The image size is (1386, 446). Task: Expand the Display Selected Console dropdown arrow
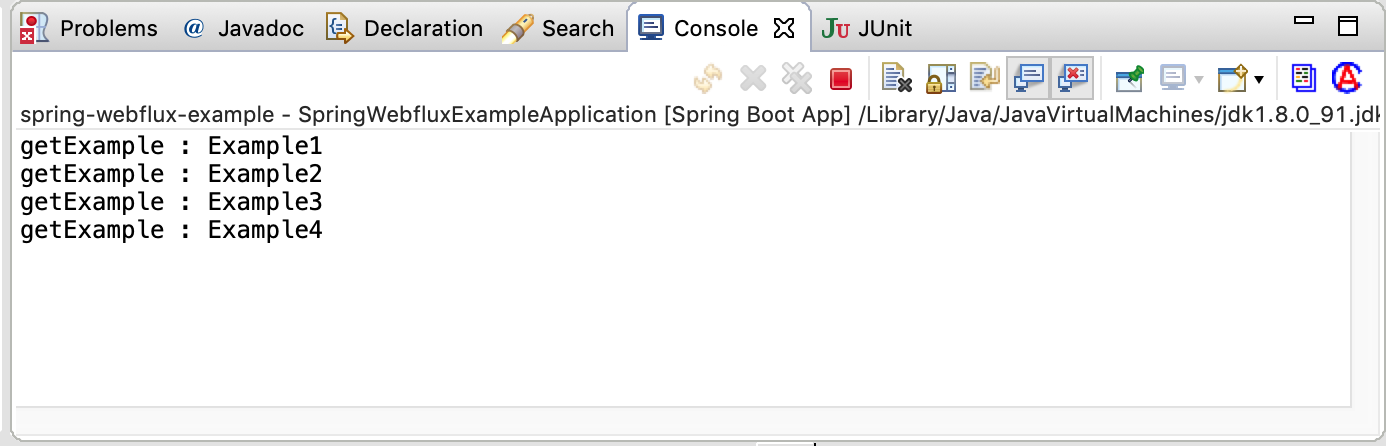tap(1198, 79)
